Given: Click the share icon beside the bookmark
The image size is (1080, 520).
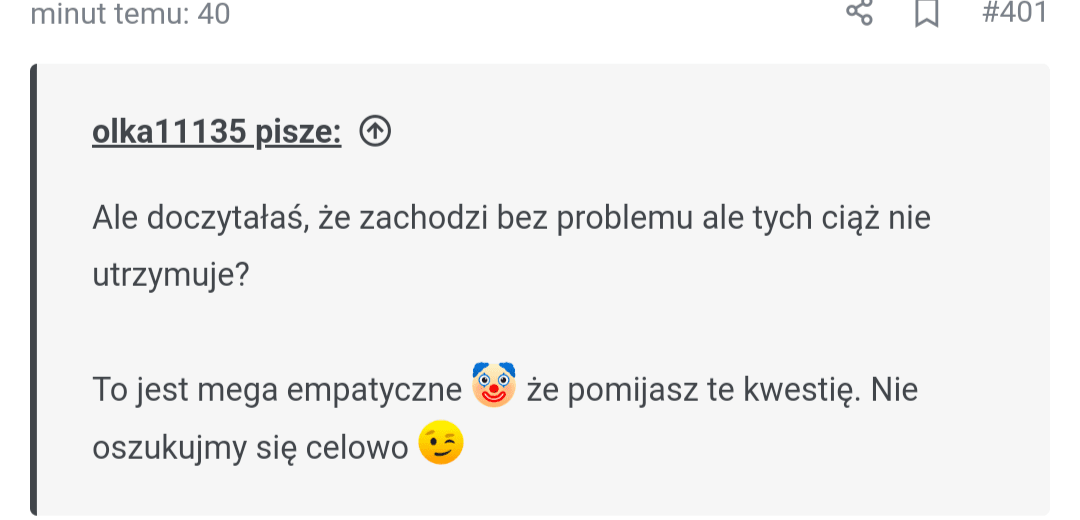Looking at the screenshot, I should tap(860, 13).
